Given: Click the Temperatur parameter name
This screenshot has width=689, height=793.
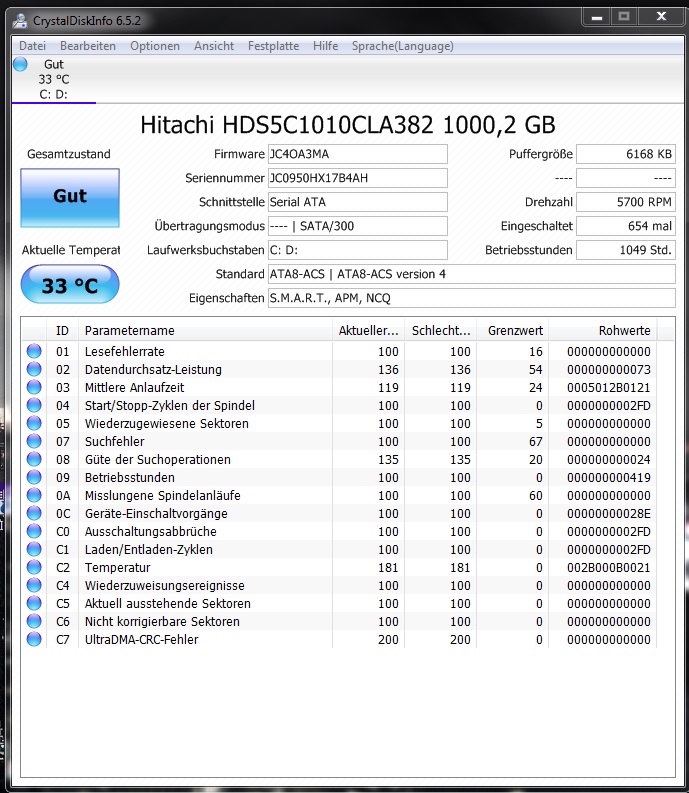Looking at the screenshot, I should [x=117, y=567].
